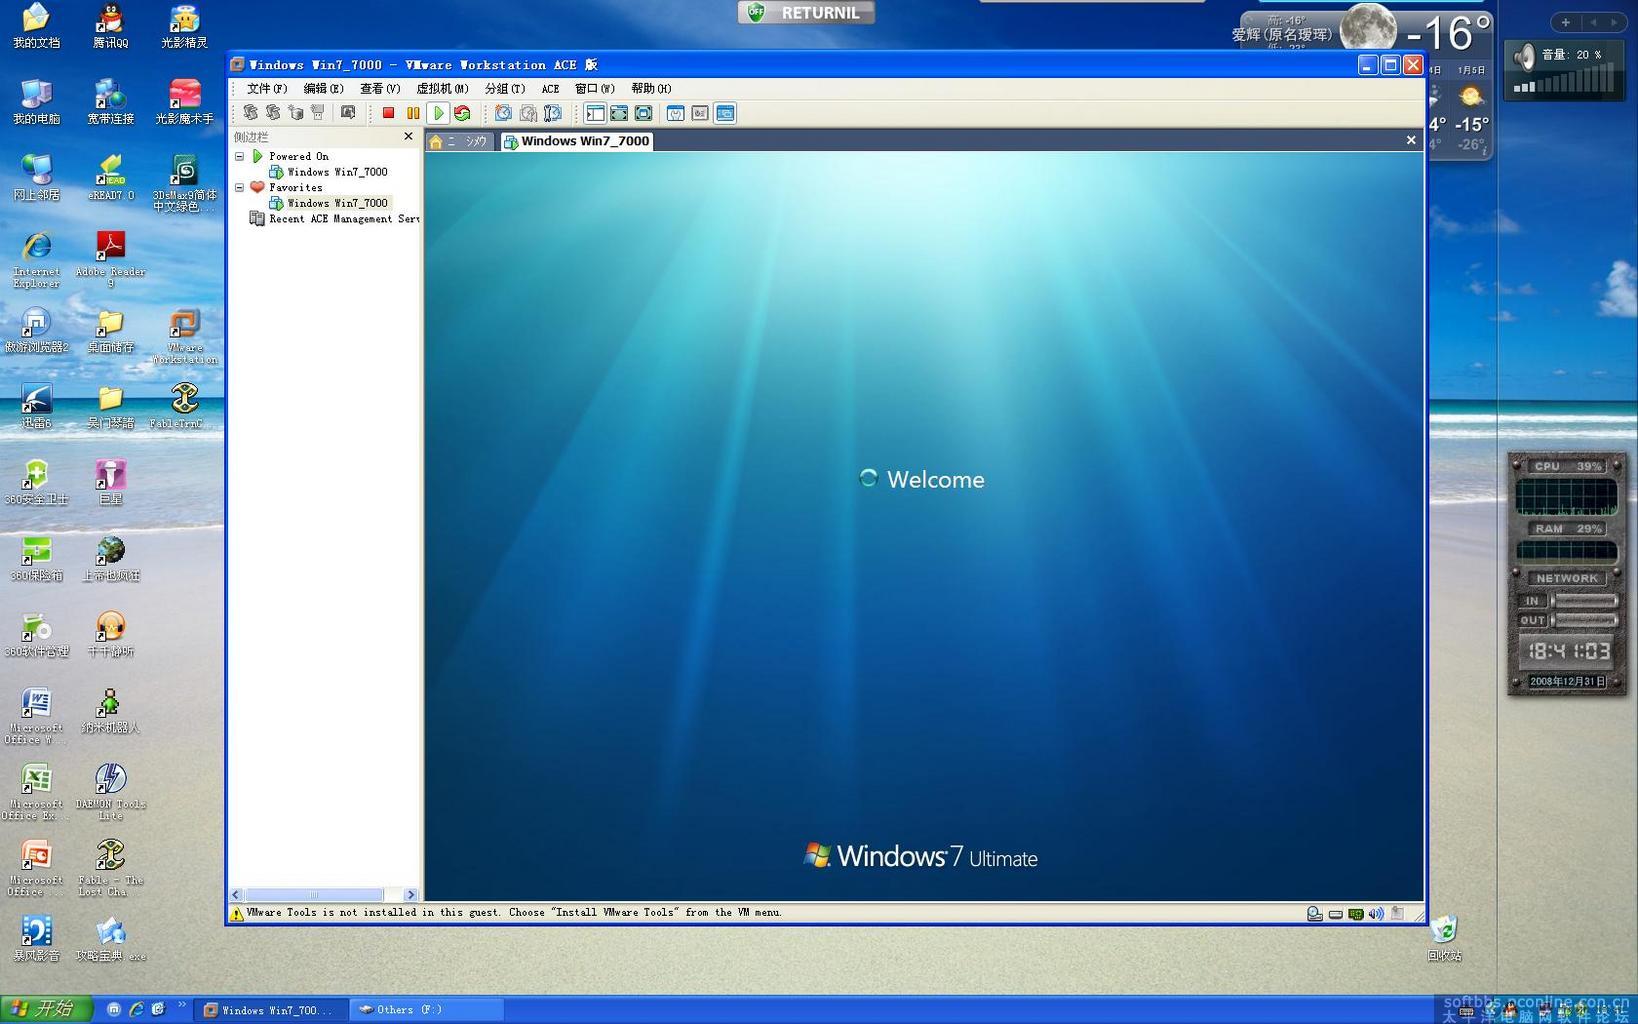Close the 侧边栏 sidebar panel
1638x1024 pixels.
tap(408, 136)
